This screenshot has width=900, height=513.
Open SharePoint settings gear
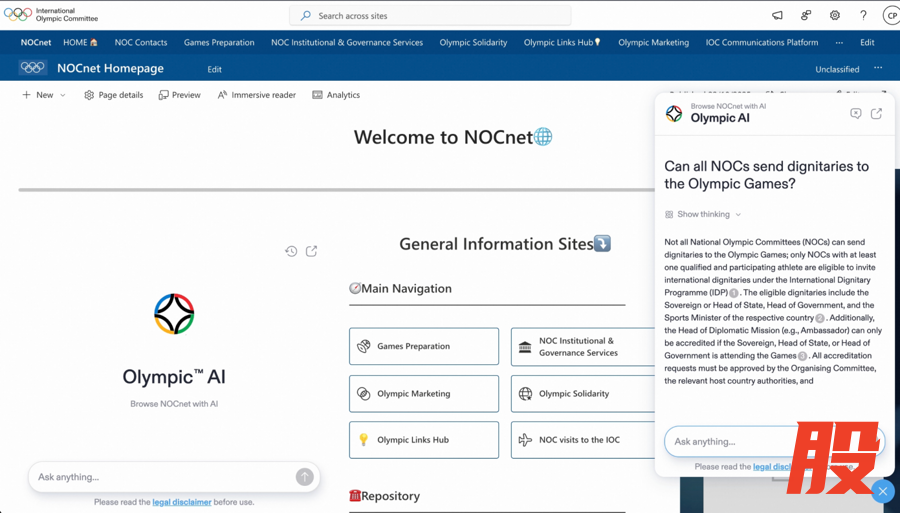[835, 16]
